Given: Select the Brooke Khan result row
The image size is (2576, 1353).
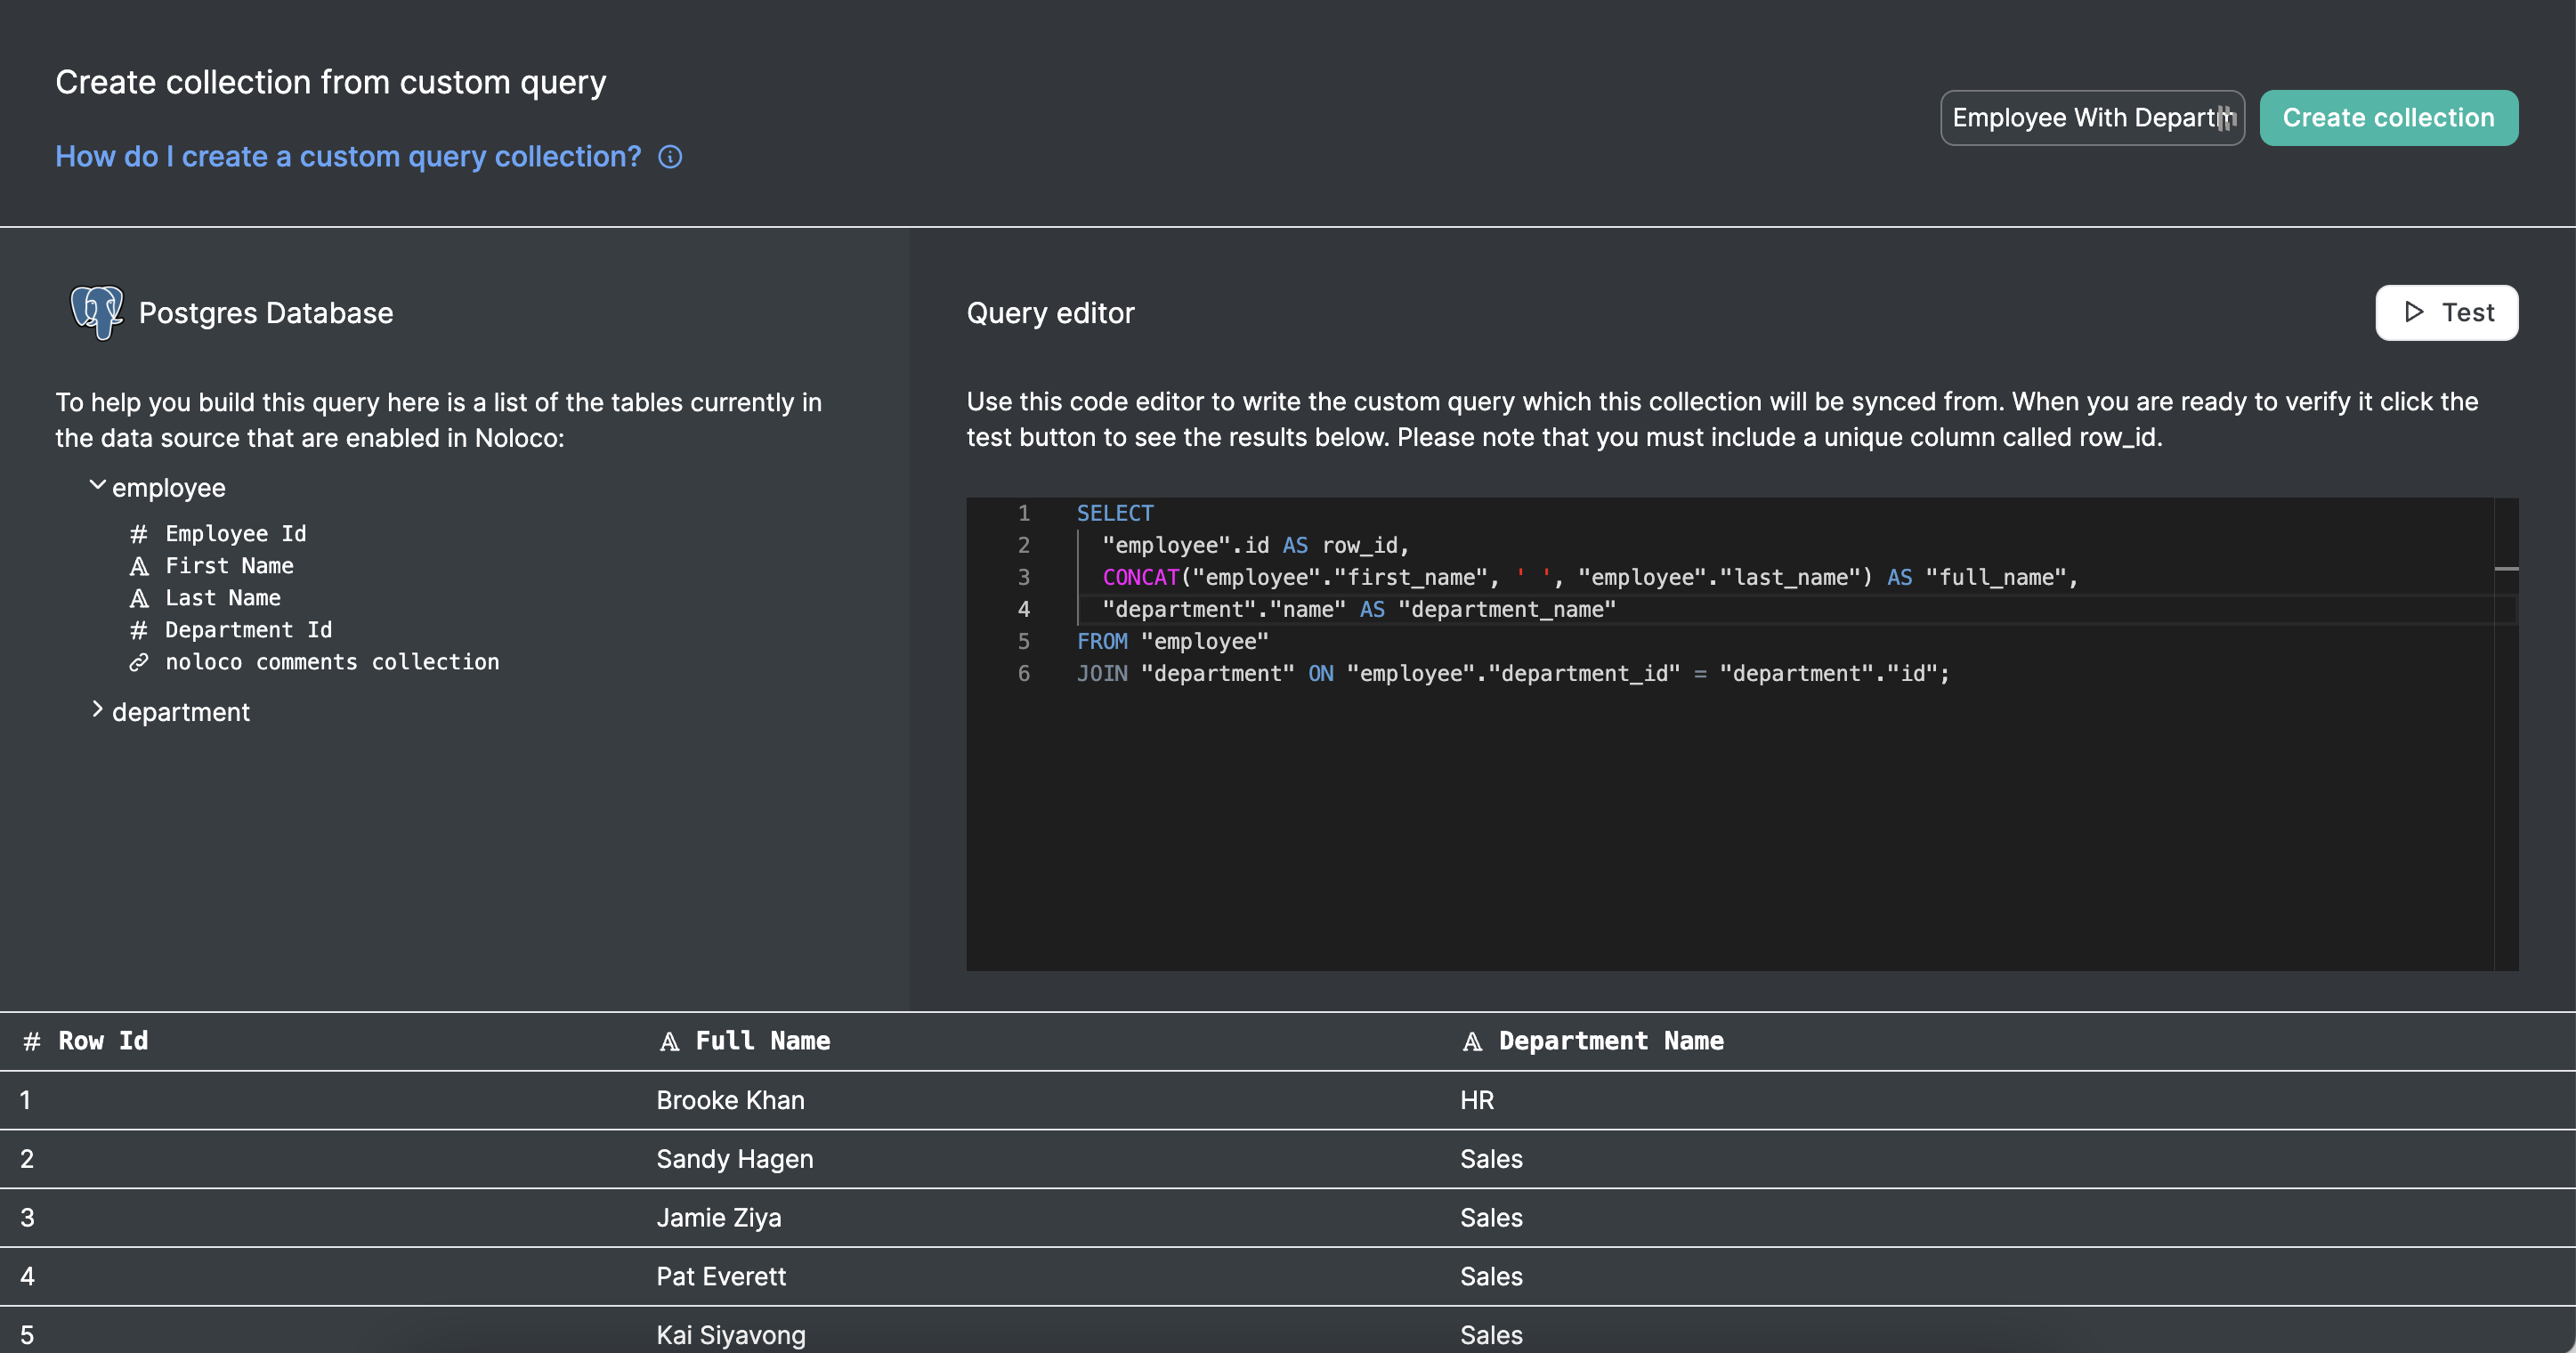Looking at the screenshot, I should 730,1100.
